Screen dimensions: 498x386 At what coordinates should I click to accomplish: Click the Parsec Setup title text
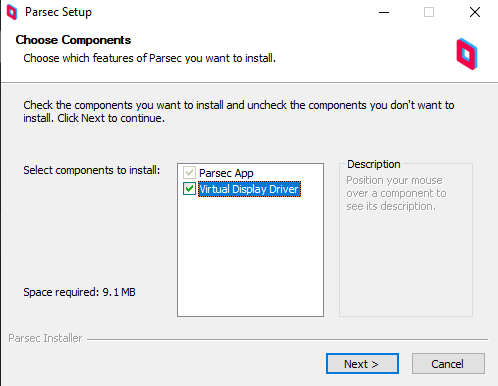pos(58,12)
